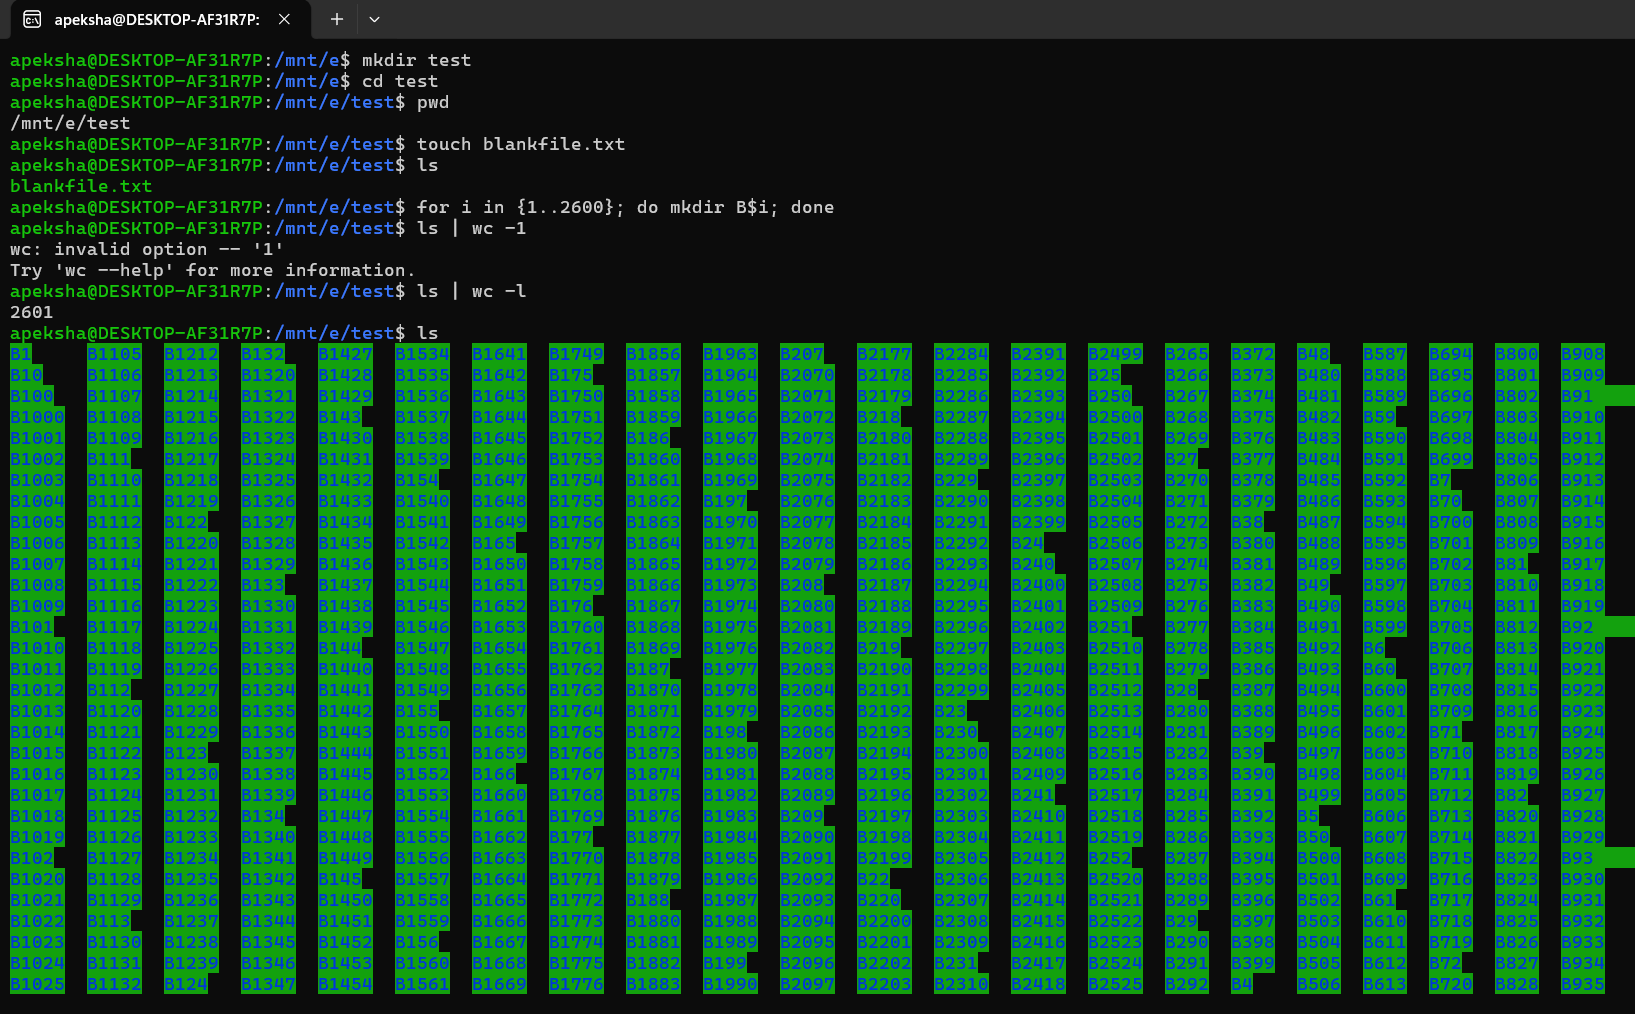This screenshot has height=1014, width=1635.
Task: Click the blankfile.txt filename in the output
Action: (x=81, y=186)
